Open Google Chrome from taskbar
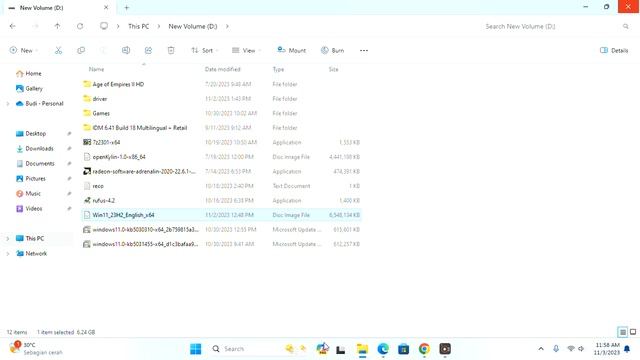 [424, 349]
